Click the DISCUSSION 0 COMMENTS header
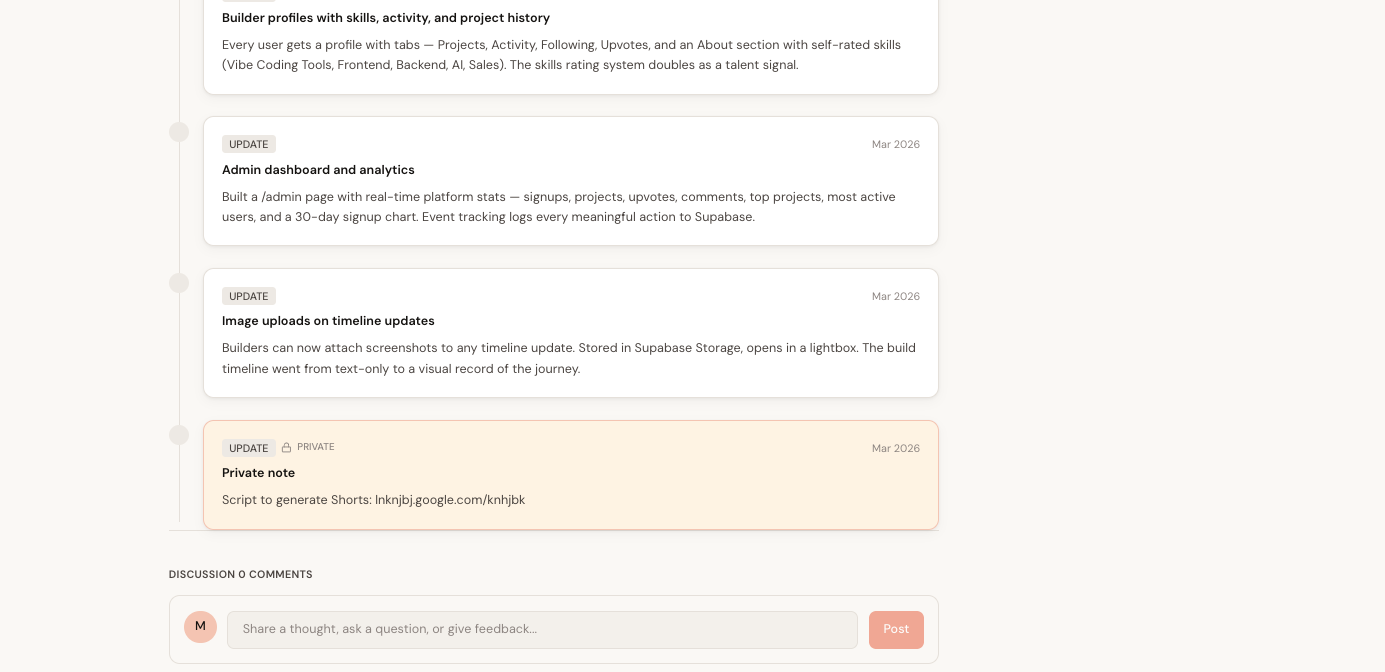Screen dimensions: 1385x672 (x=240, y=574)
